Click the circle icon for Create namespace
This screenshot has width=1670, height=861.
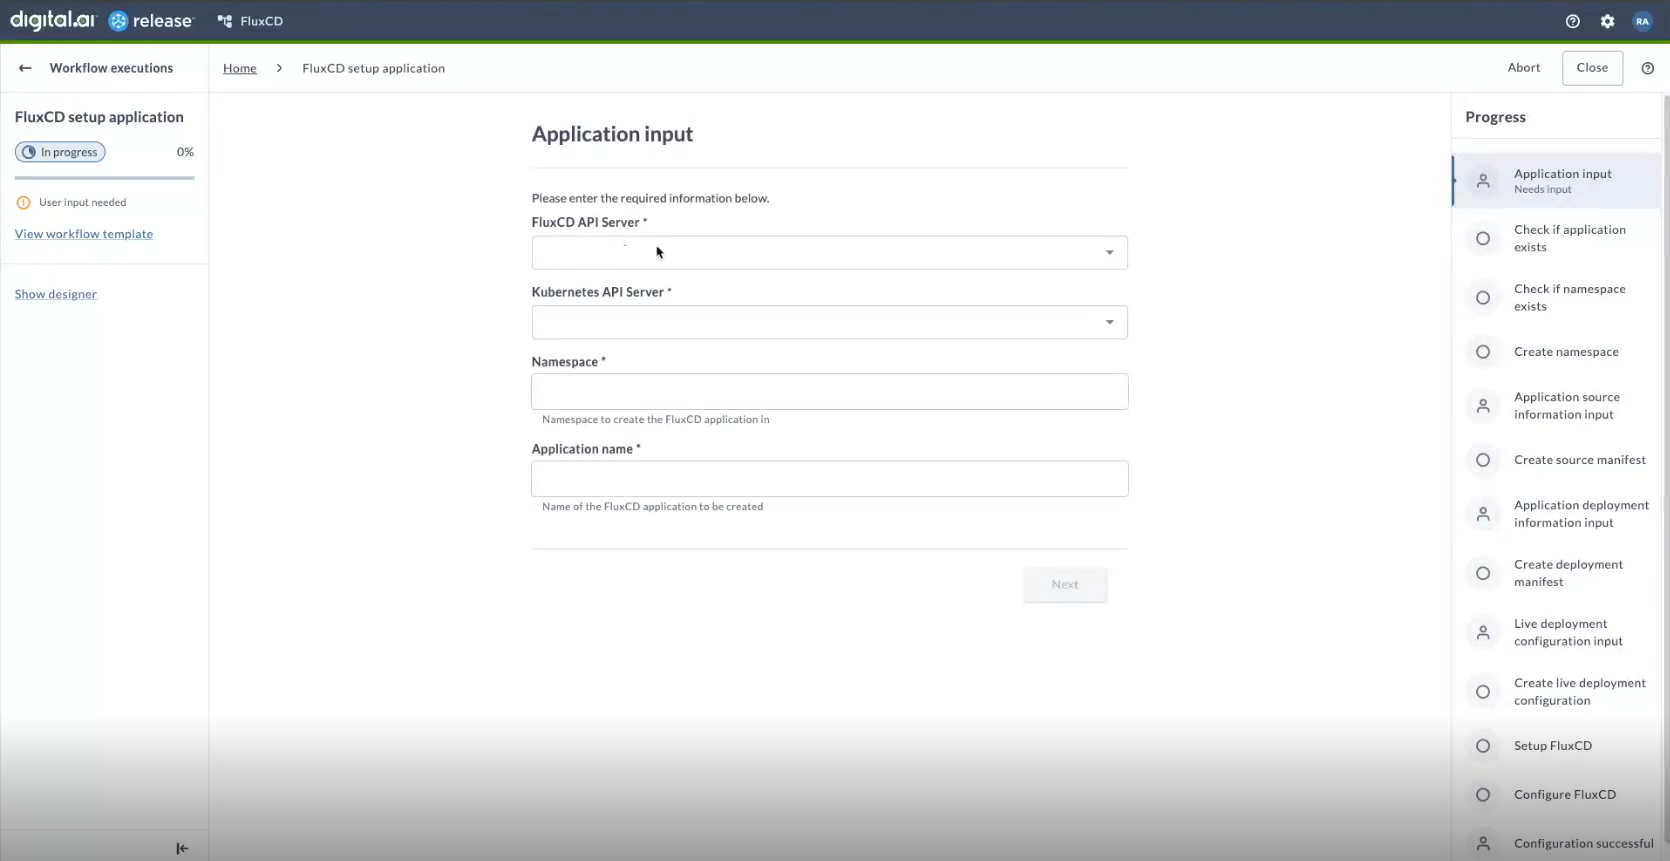pyautogui.click(x=1483, y=352)
